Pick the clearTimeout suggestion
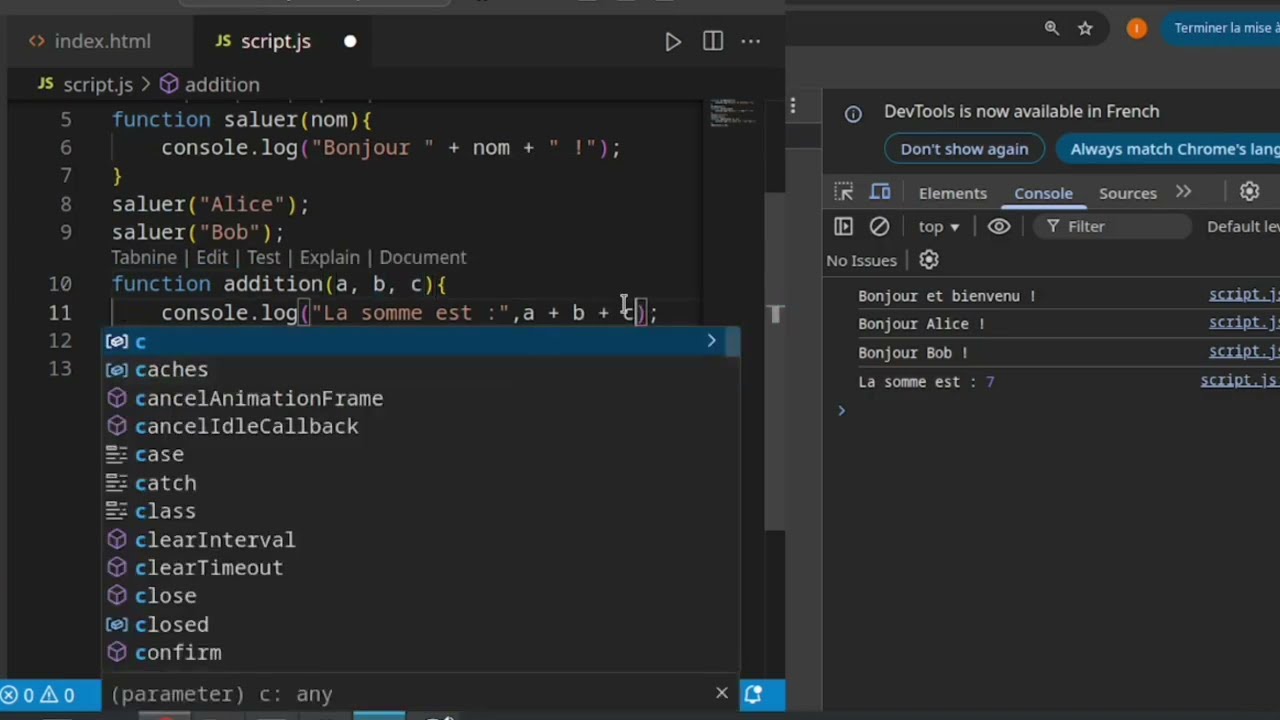This screenshot has height=720, width=1280. [421, 567]
